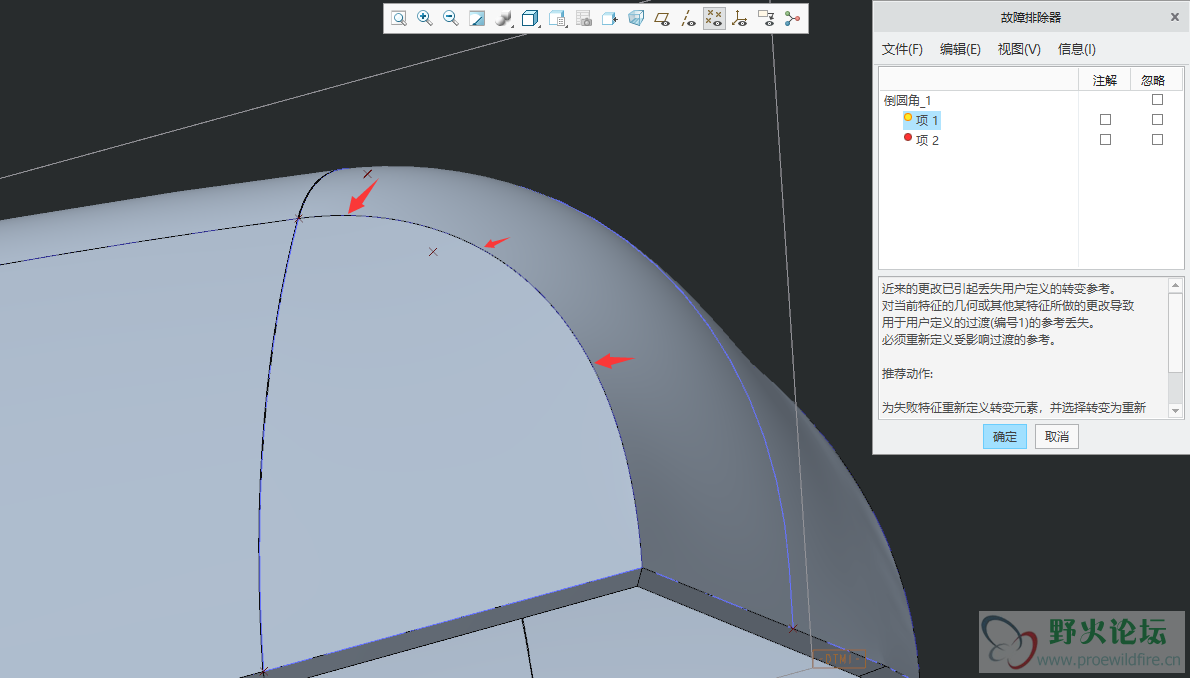Click the 忽略 column header

tap(1153, 80)
